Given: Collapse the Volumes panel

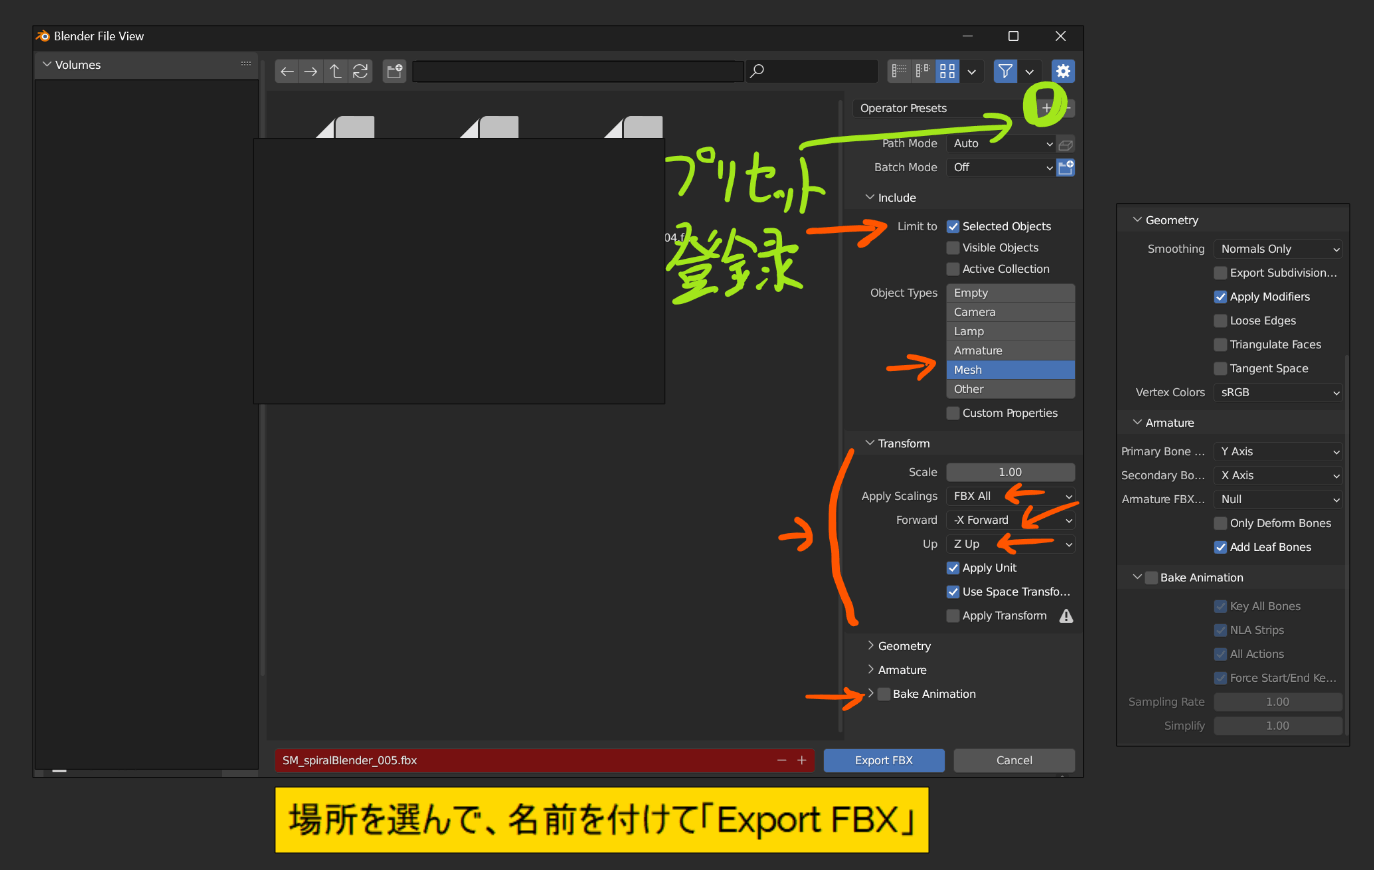Looking at the screenshot, I should [46, 65].
